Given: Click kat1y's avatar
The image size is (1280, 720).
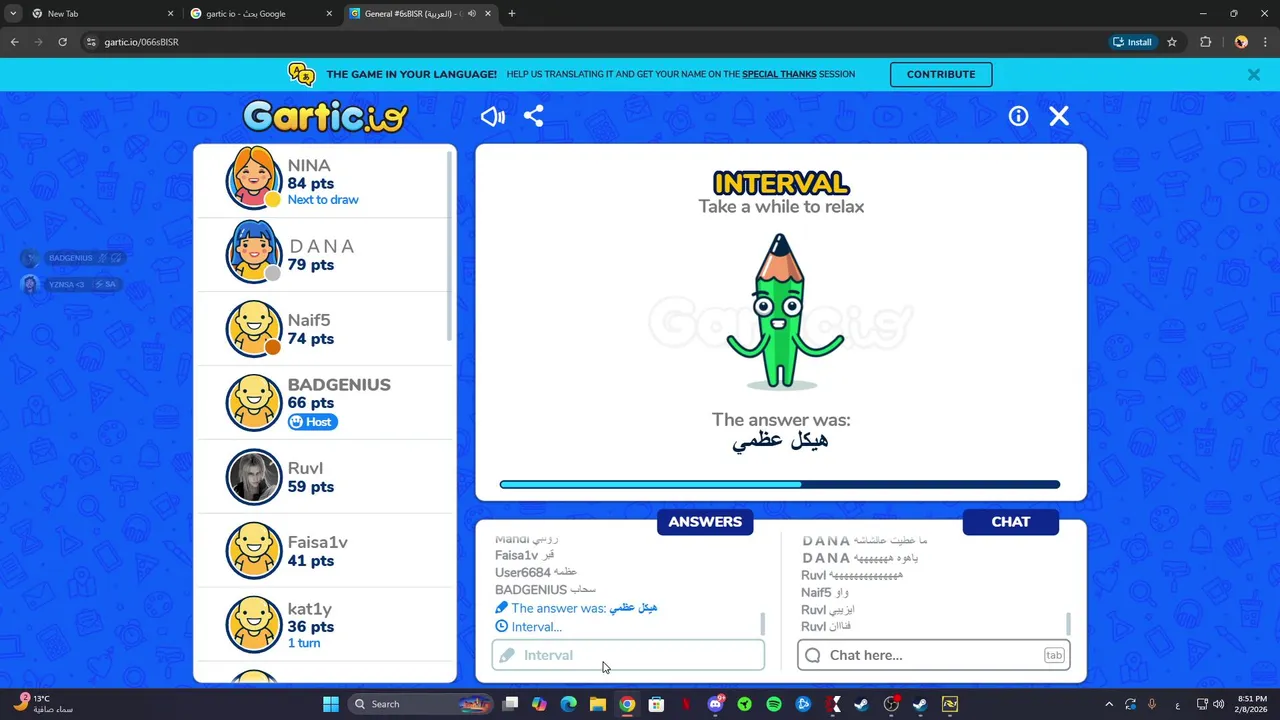Looking at the screenshot, I should [254, 624].
